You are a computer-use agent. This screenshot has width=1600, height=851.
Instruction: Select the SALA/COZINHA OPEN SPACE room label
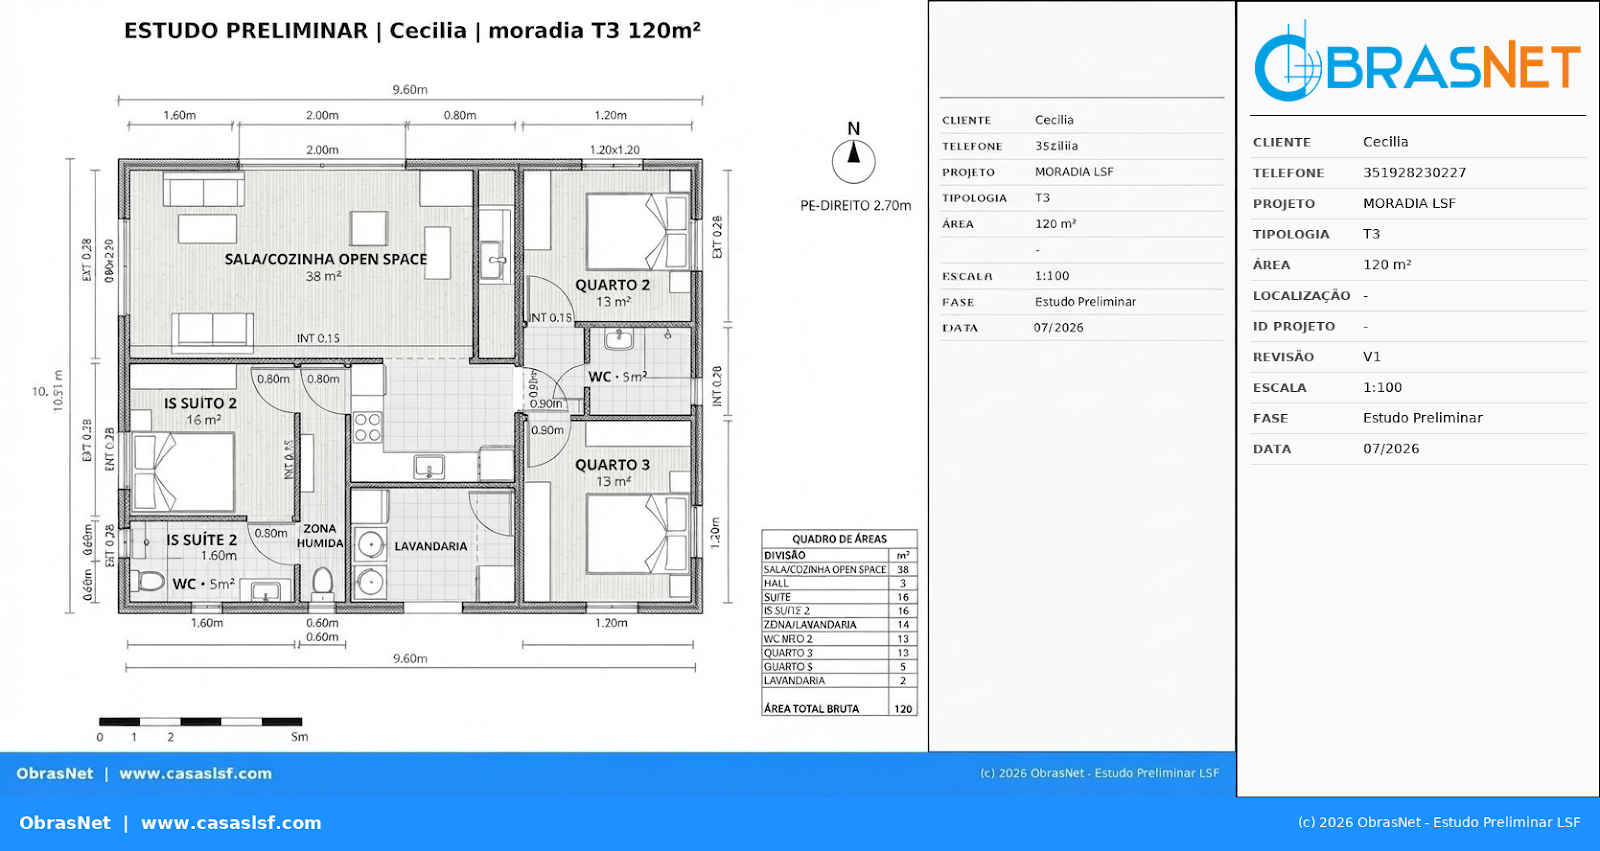point(325,259)
